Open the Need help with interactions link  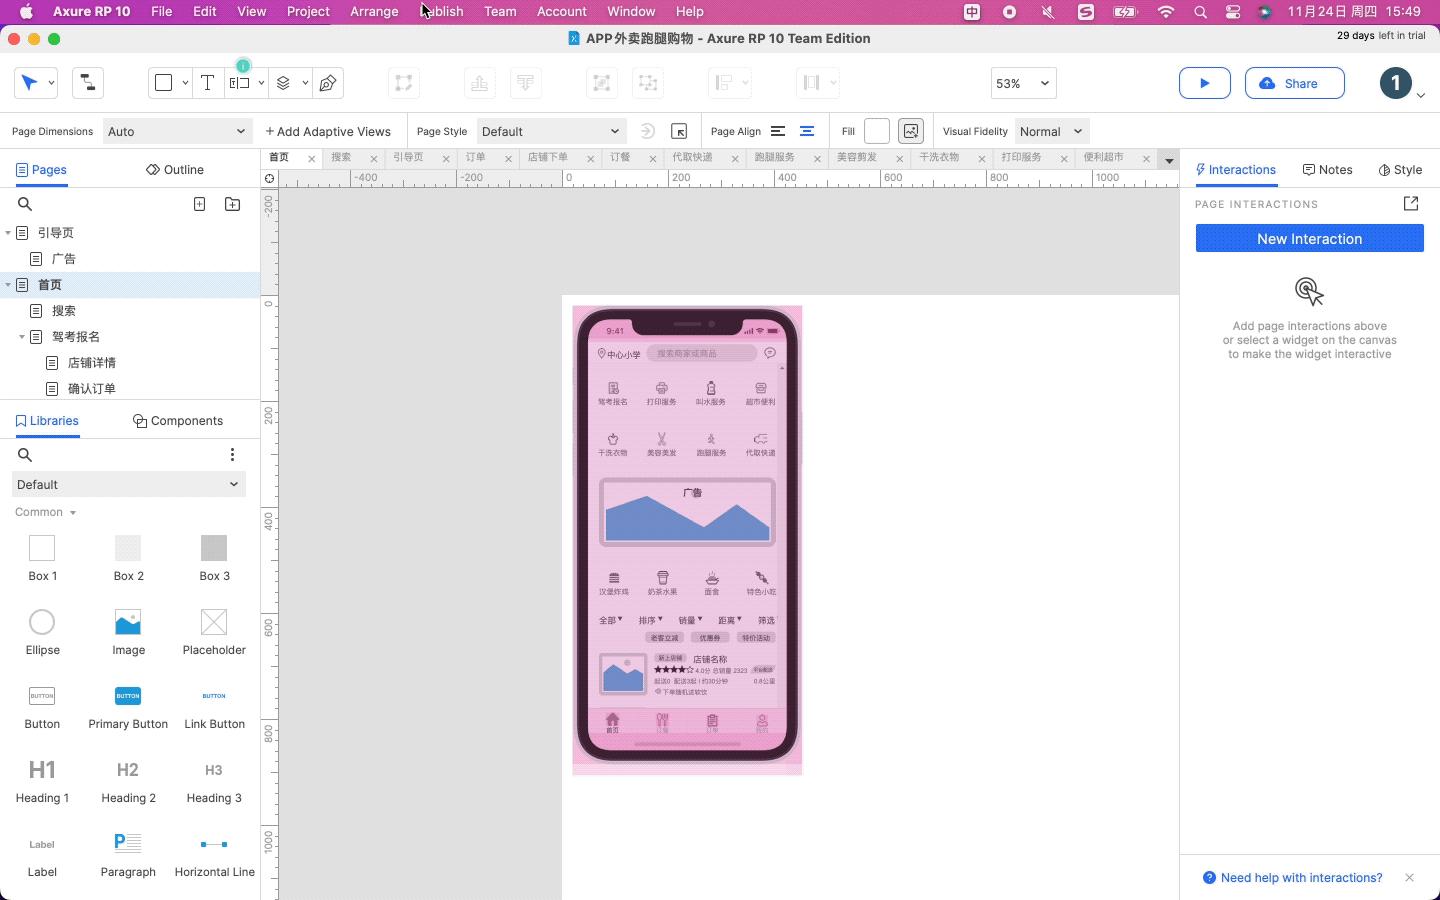[1301, 877]
